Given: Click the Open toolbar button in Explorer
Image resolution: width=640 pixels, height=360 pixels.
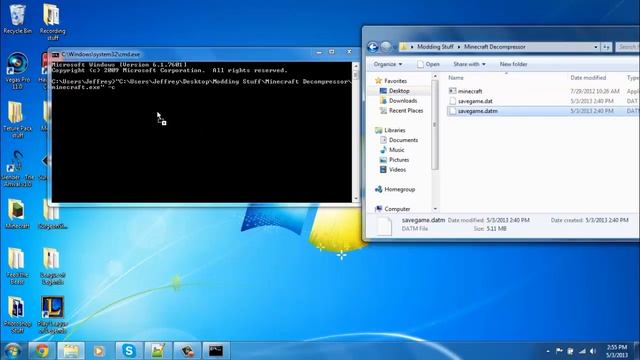Looking at the screenshot, I should click(428, 64).
